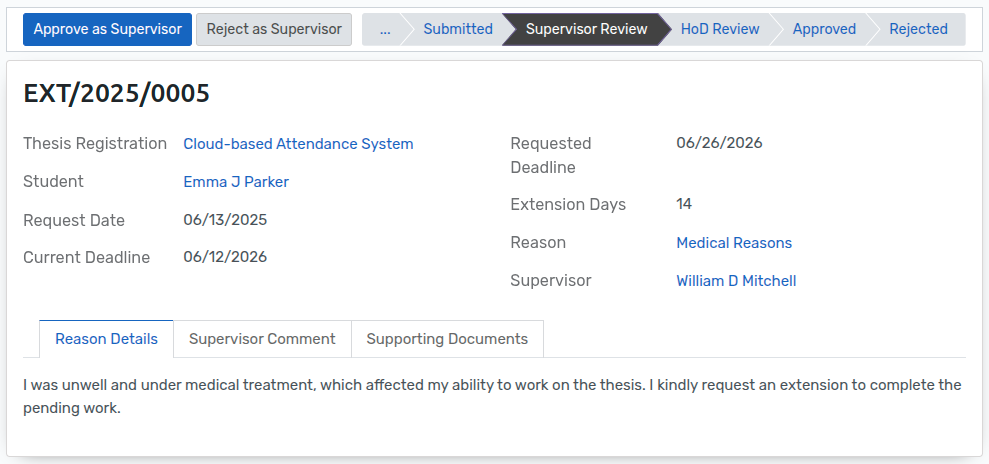Click Reject as Supervisor button
This screenshot has height=464, width=989.
tap(274, 29)
